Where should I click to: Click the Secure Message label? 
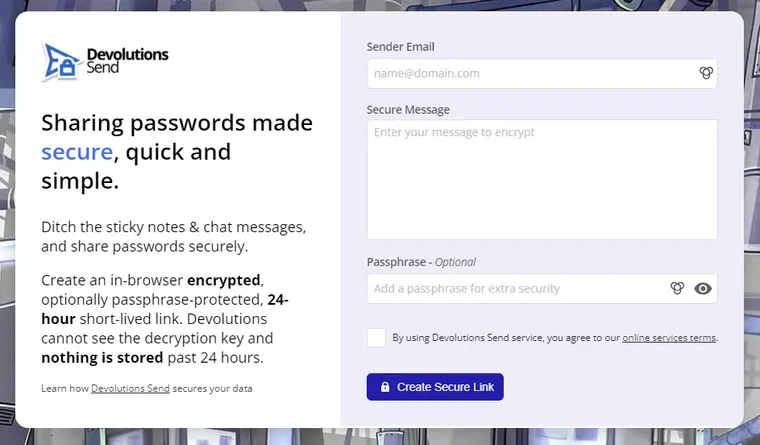pos(408,109)
